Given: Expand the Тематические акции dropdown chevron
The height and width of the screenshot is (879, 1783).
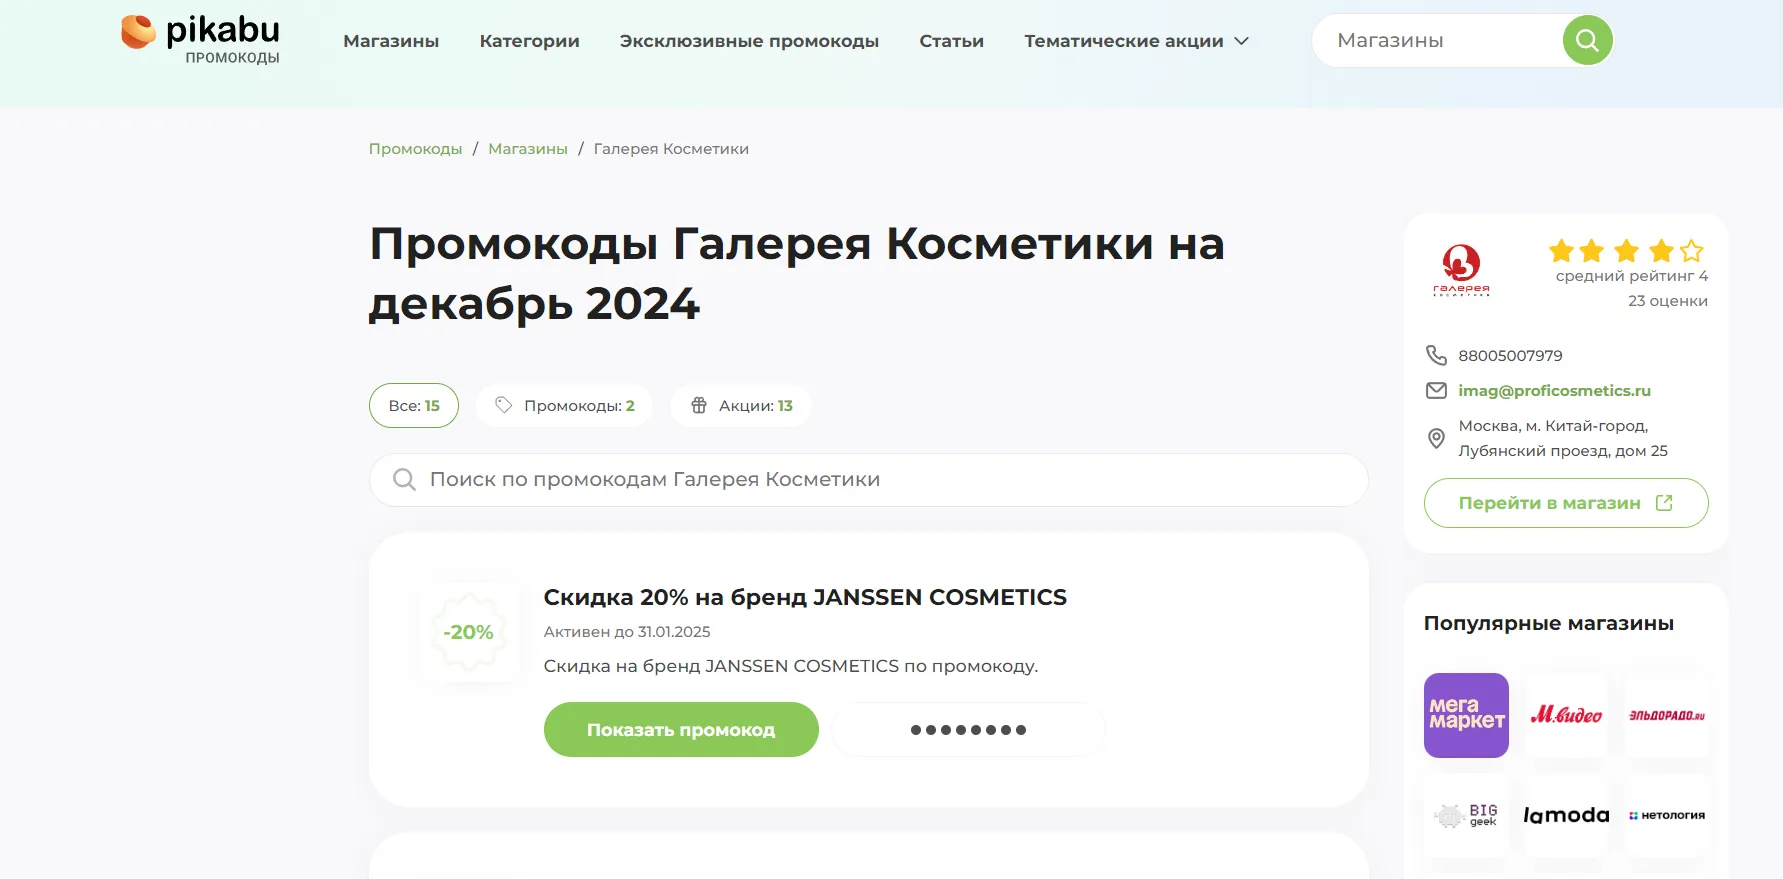Looking at the screenshot, I should (1242, 41).
